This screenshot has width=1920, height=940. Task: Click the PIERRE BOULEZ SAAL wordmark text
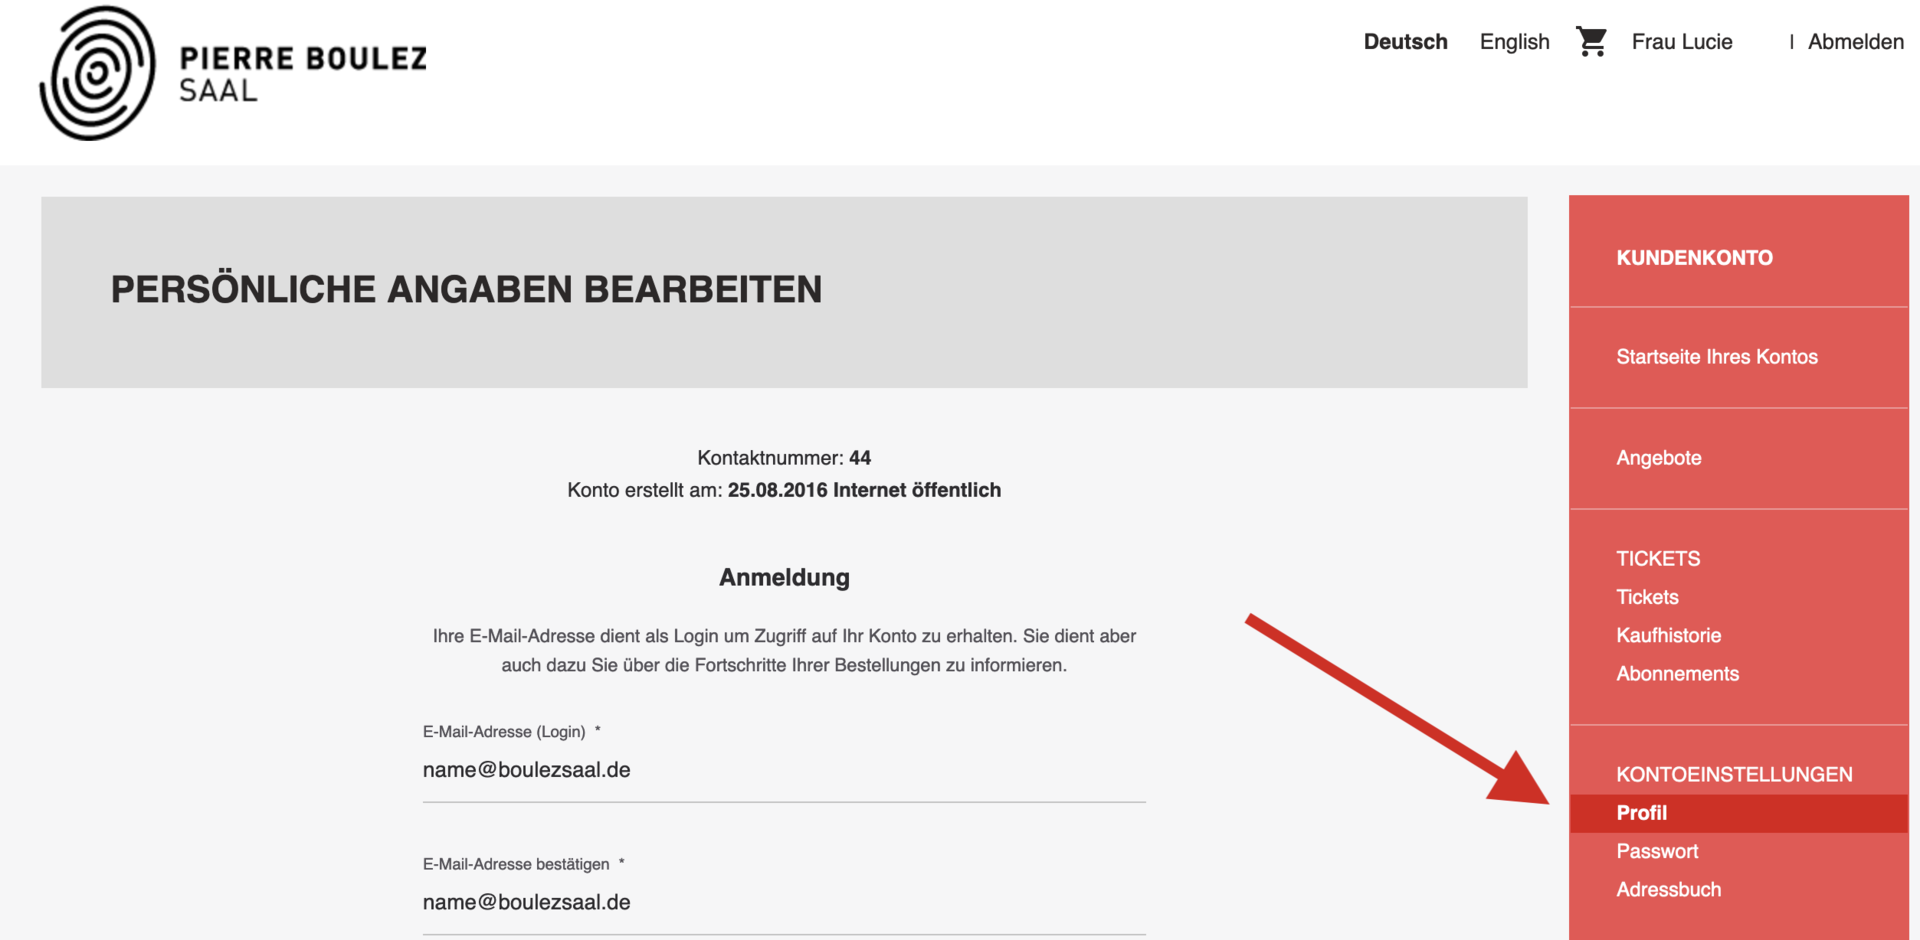coord(303,74)
